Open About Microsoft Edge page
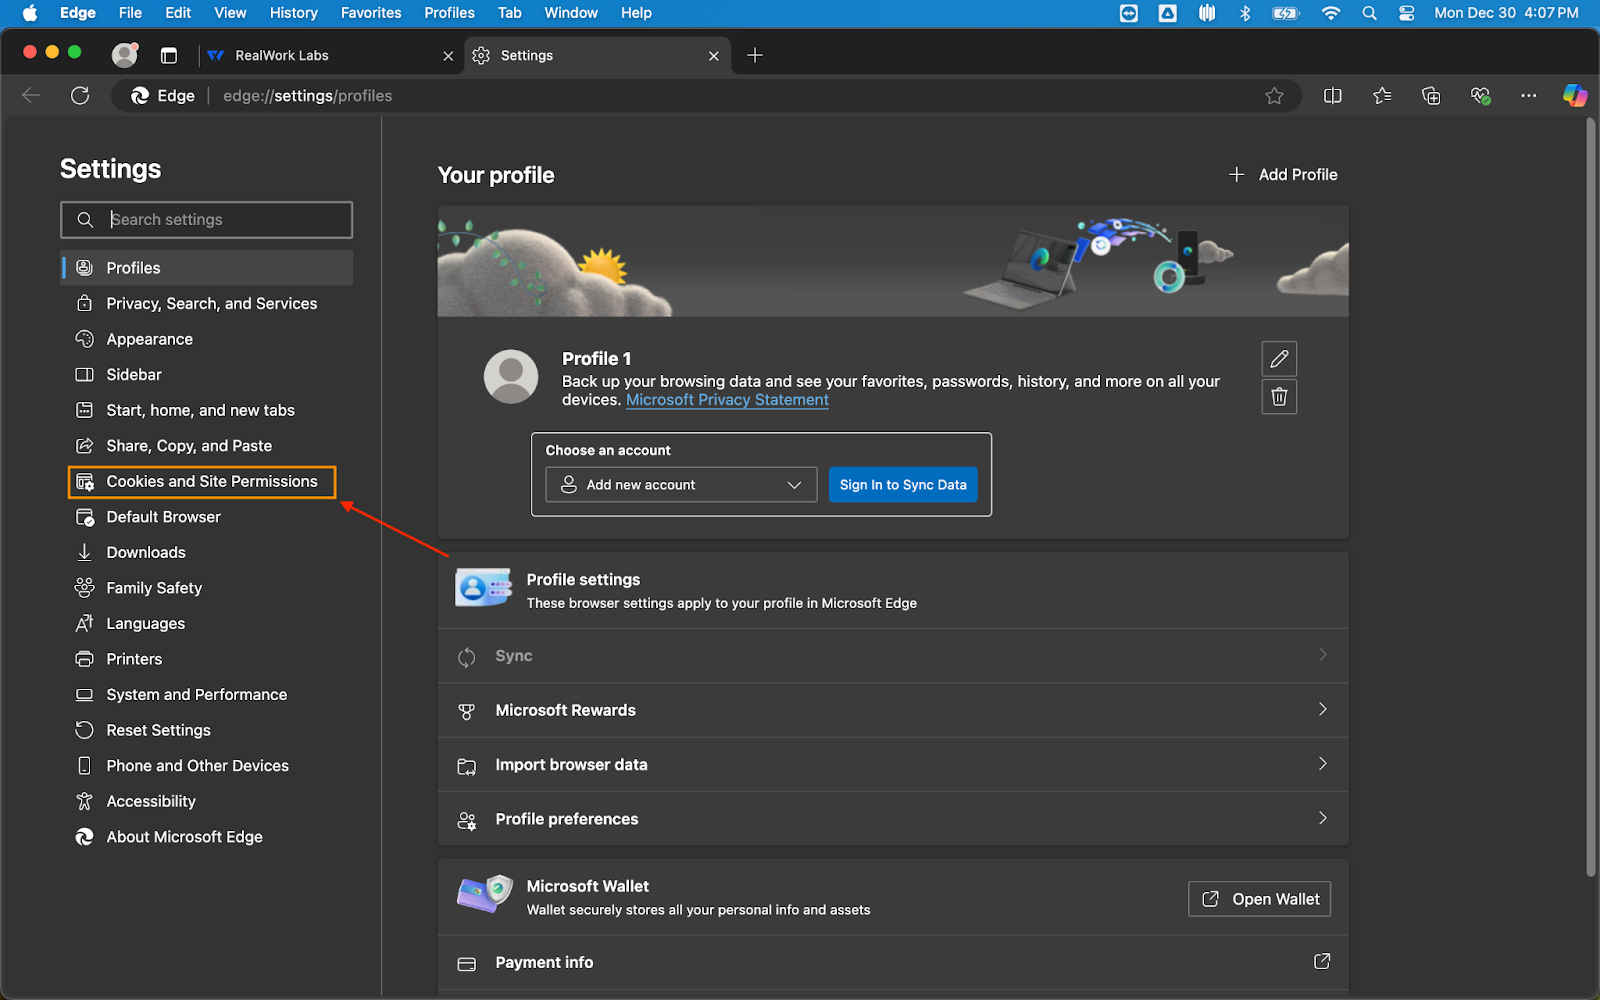The width and height of the screenshot is (1600, 1000). pyautogui.click(x=206, y=837)
